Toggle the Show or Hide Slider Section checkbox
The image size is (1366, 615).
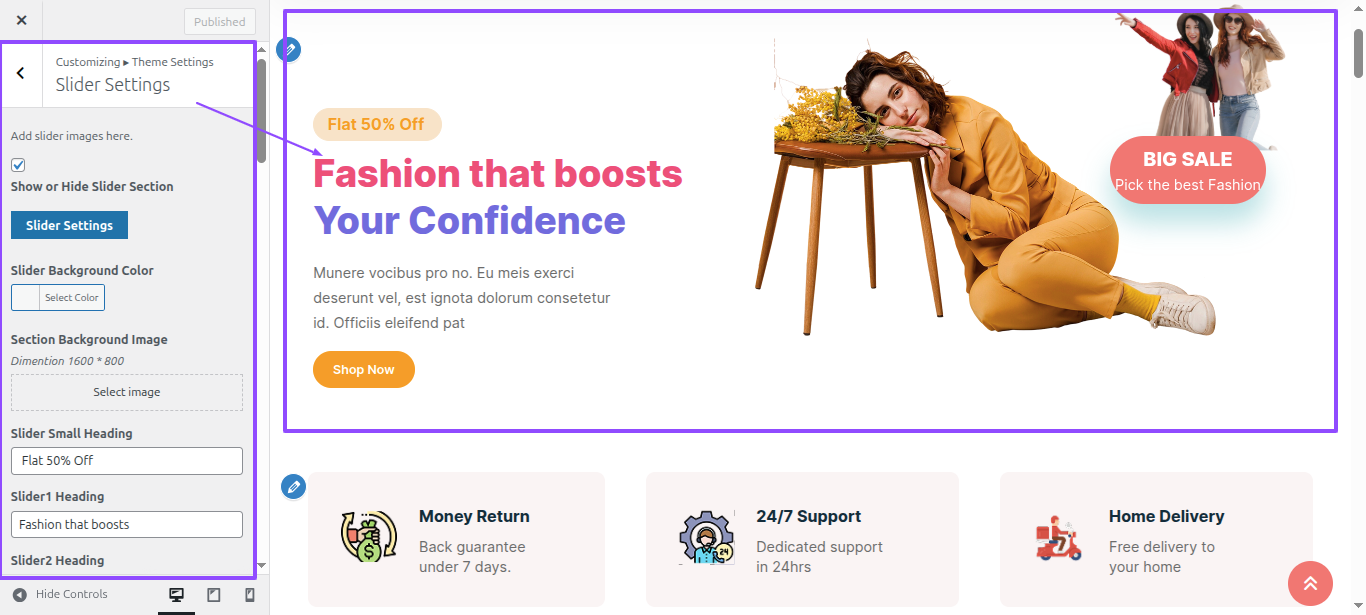[18, 165]
